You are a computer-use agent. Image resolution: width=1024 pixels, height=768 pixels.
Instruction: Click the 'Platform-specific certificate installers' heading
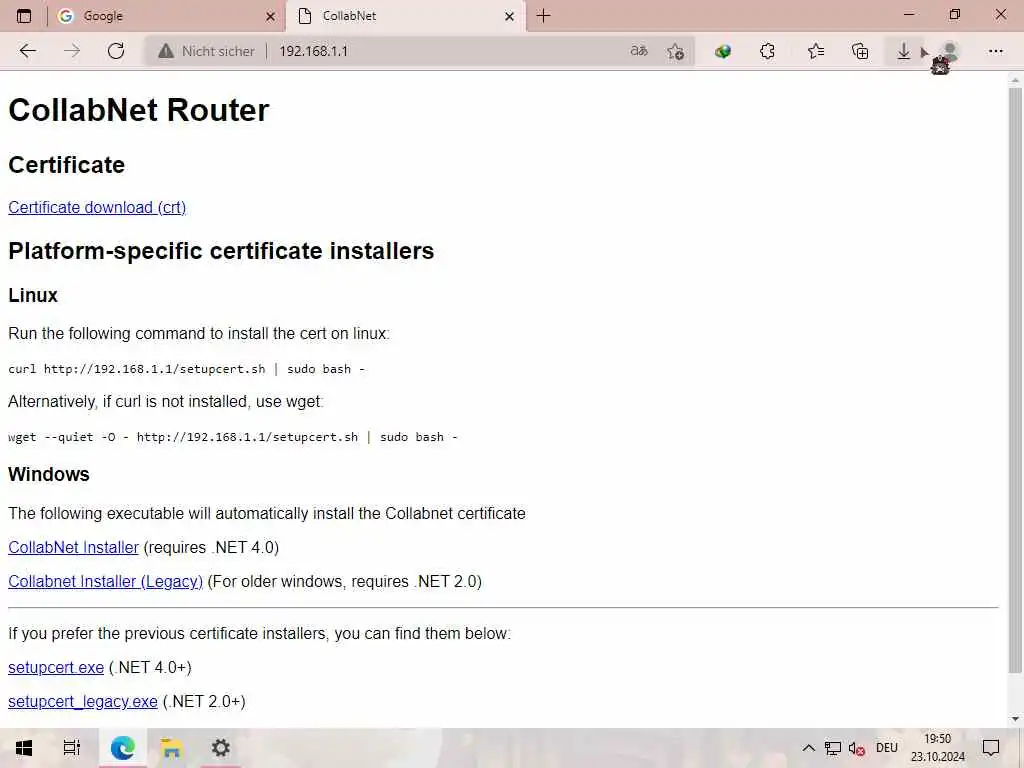click(221, 251)
